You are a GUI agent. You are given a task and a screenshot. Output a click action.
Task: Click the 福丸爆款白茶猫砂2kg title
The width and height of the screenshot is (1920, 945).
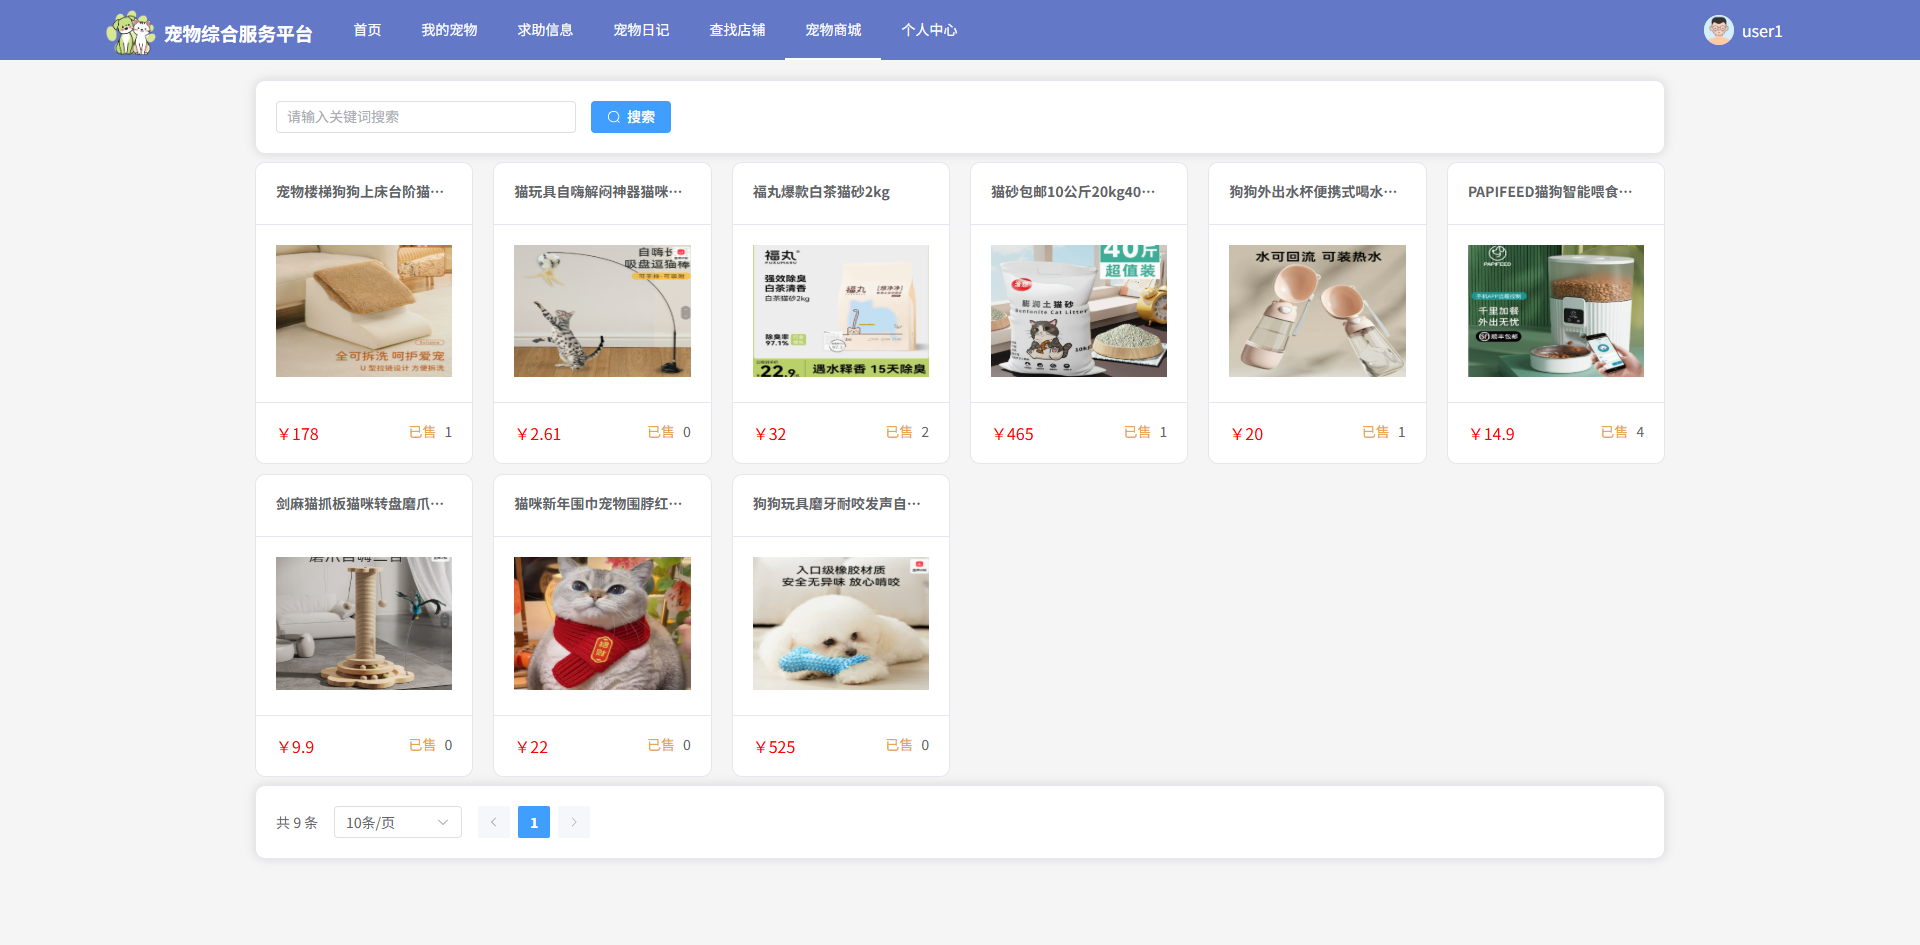point(821,192)
